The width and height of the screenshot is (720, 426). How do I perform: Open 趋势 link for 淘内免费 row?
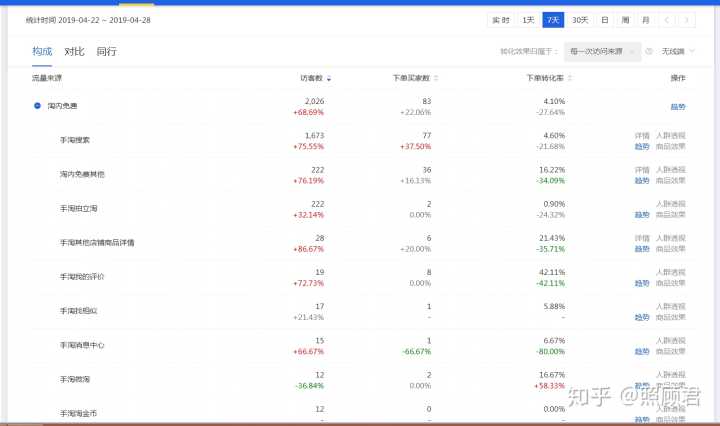coord(678,106)
